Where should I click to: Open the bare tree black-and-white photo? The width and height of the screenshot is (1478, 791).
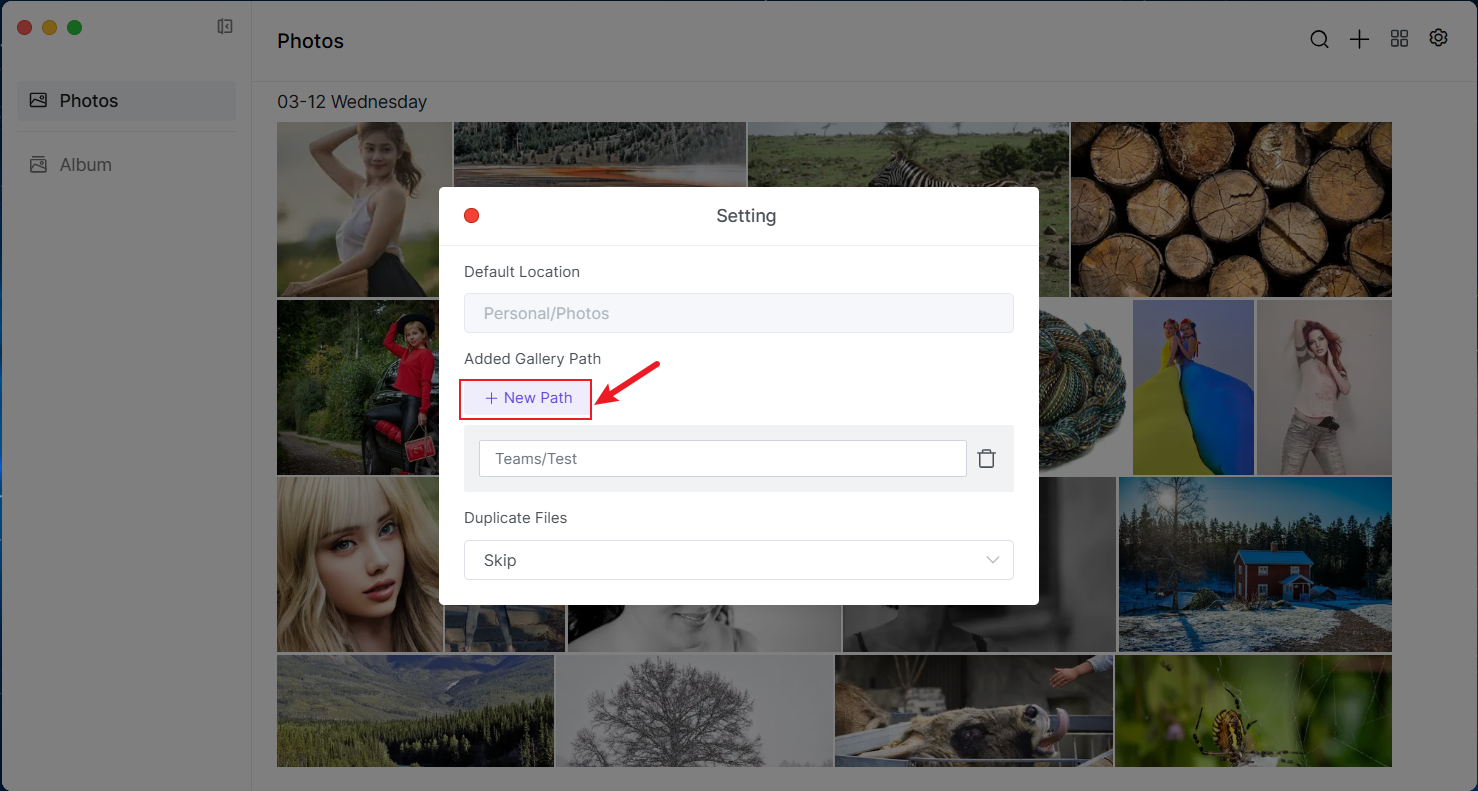pyautogui.click(x=693, y=710)
